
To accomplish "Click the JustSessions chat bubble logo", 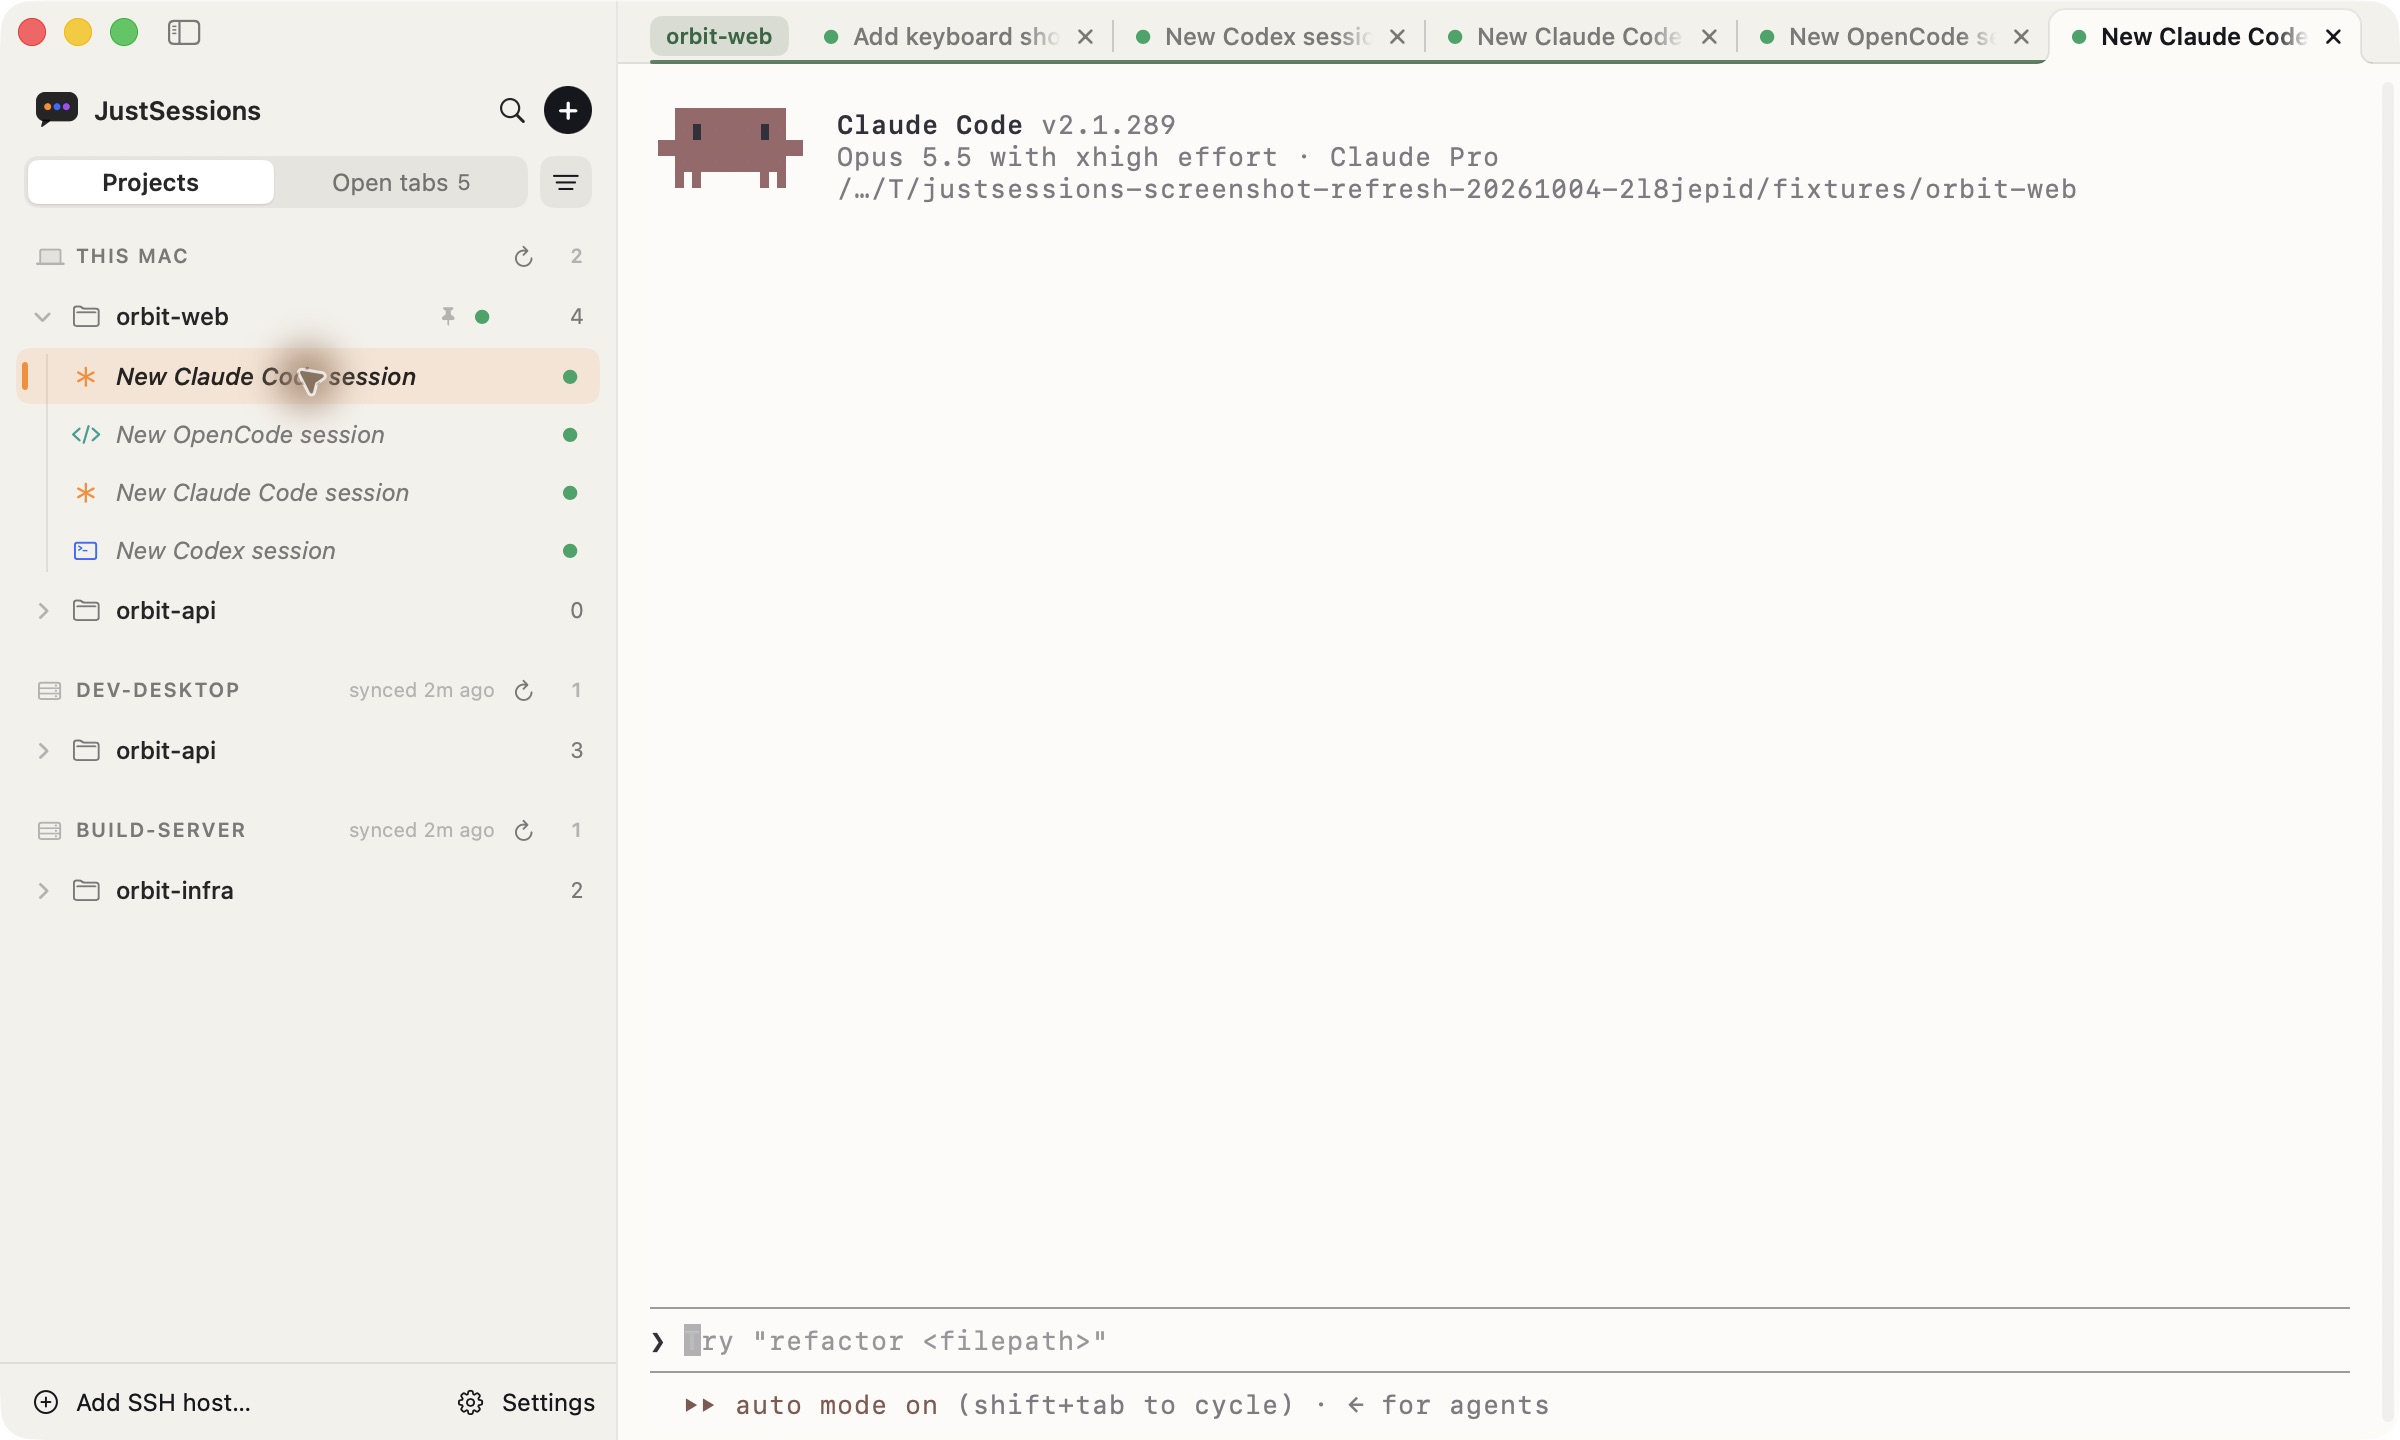I will (57, 109).
